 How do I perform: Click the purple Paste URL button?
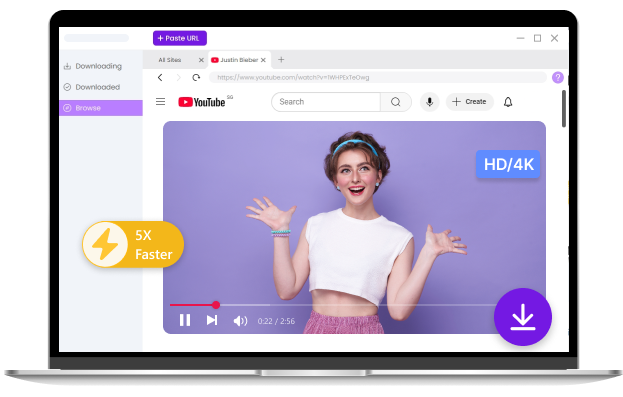(x=180, y=38)
